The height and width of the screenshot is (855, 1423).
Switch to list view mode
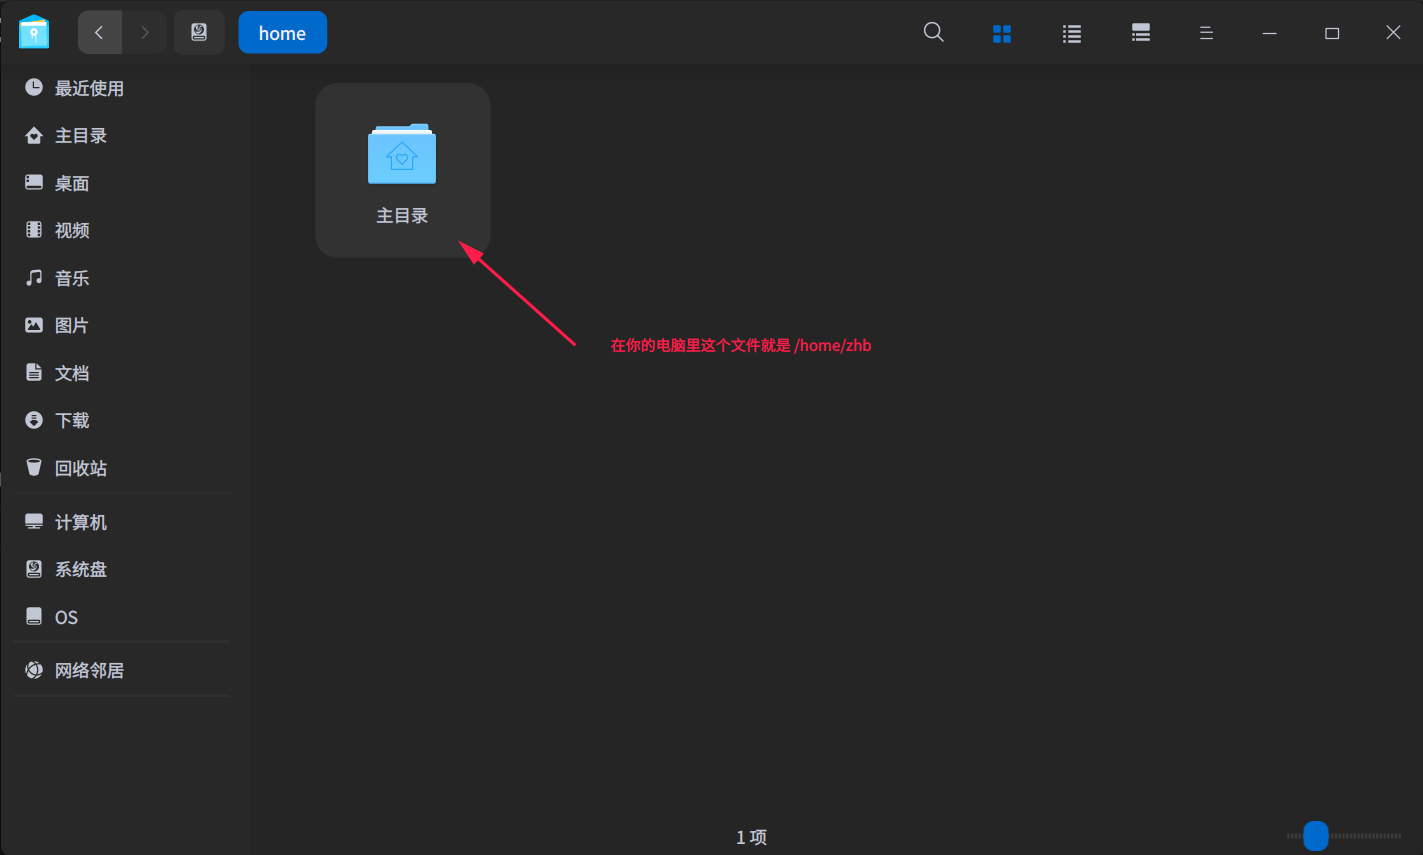tap(1071, 33)
